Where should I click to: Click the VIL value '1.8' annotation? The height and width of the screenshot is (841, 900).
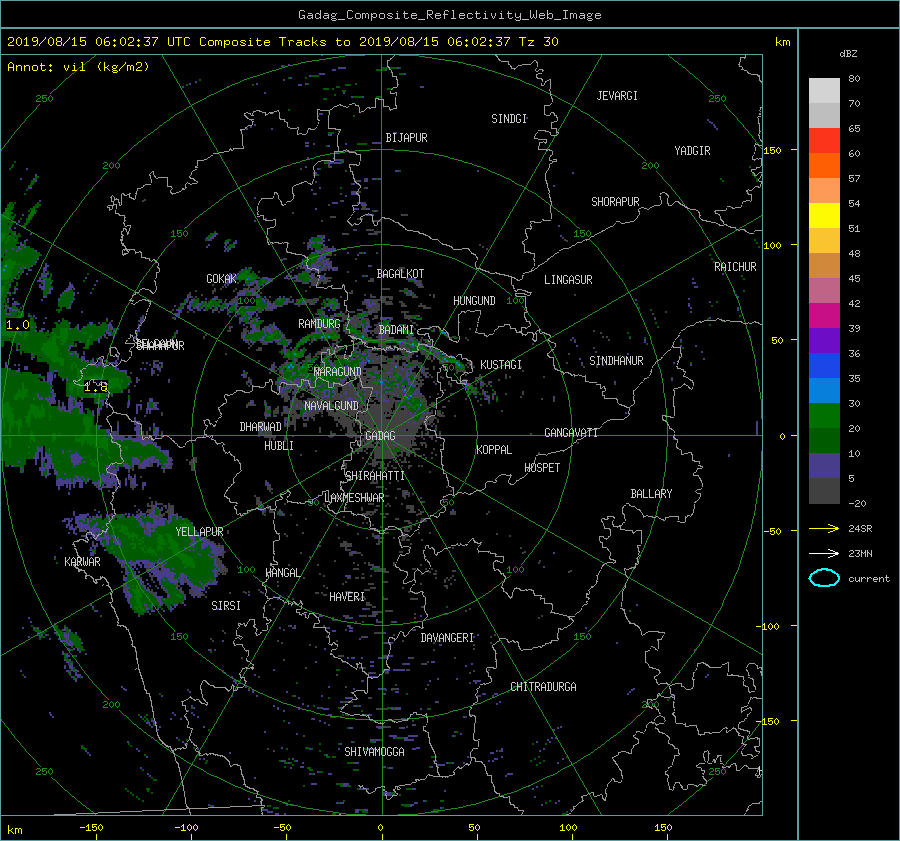(96, 387)
